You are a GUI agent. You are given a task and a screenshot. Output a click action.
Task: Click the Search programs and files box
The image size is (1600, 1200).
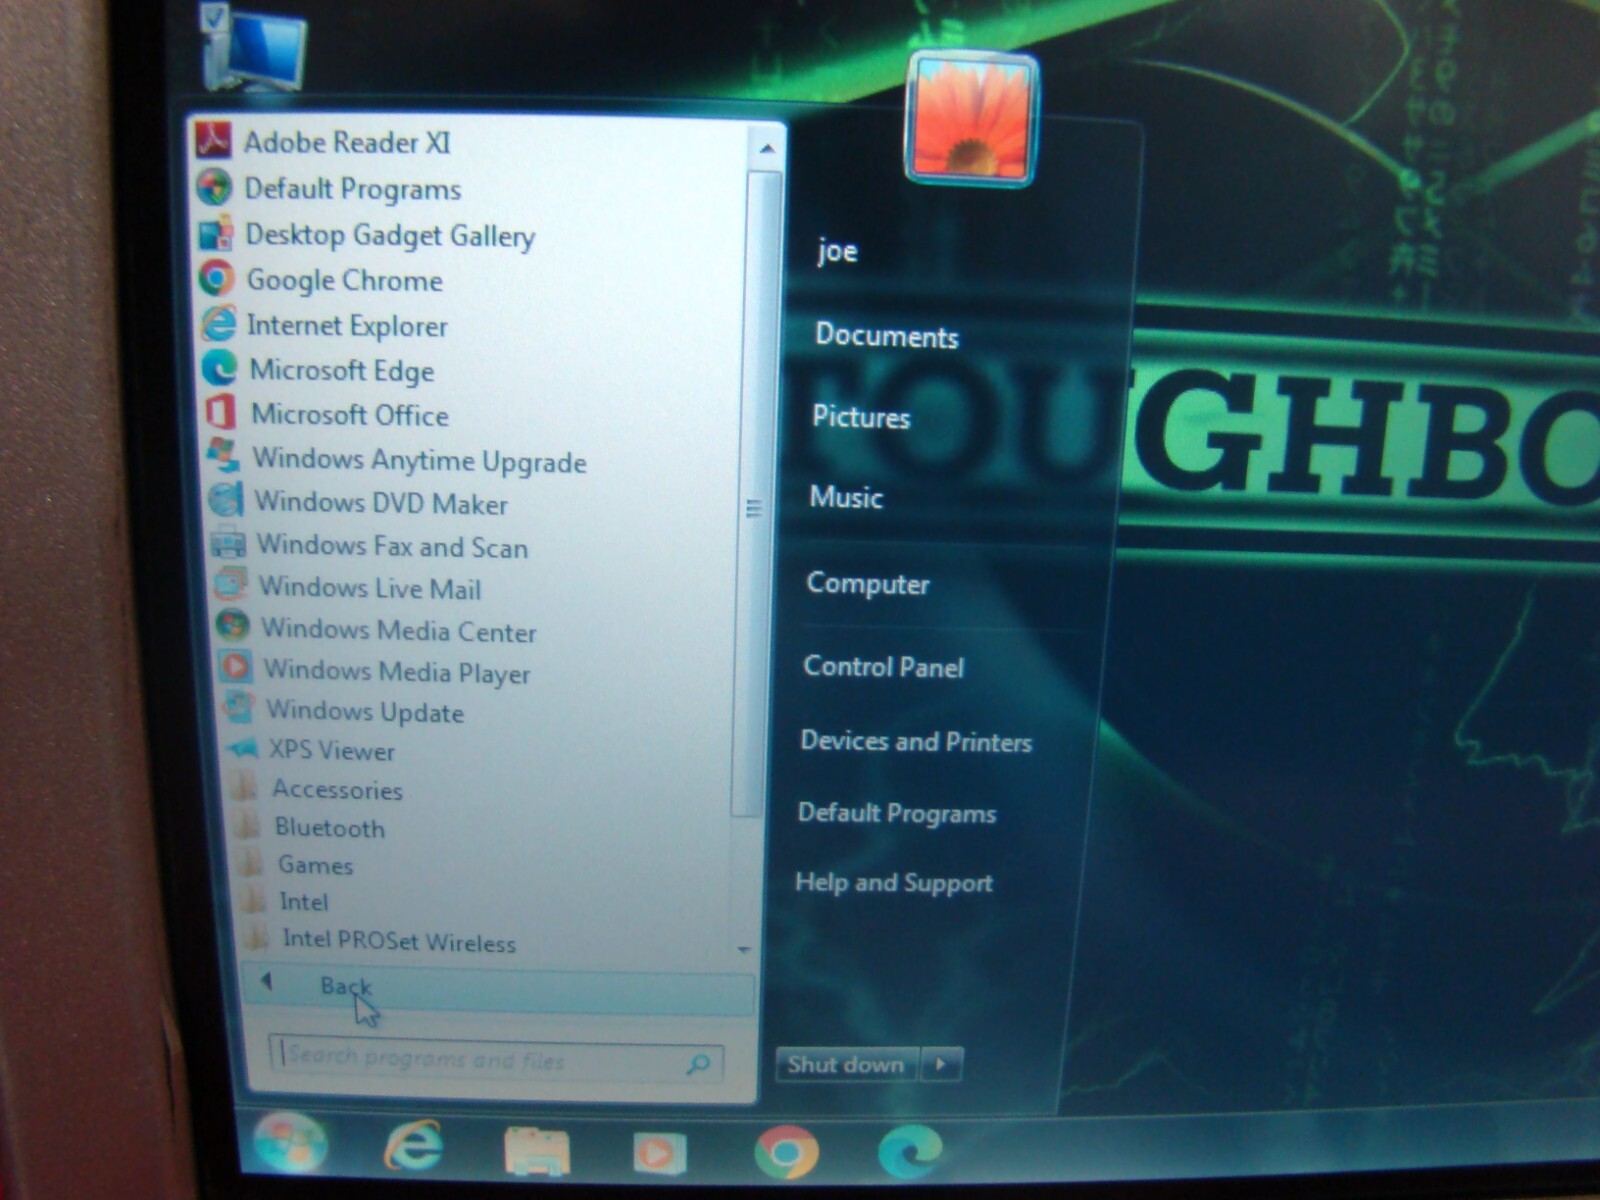click(x=496, y=1059)
